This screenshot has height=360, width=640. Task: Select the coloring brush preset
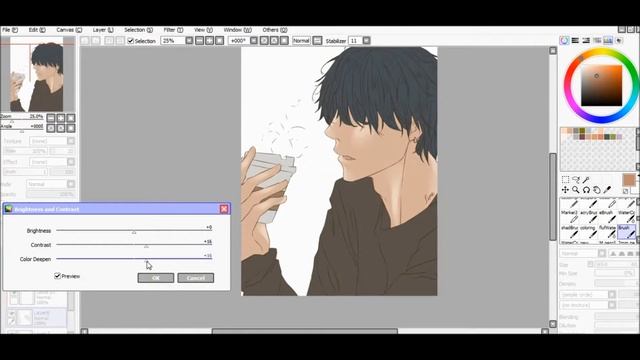pos(588,233)
